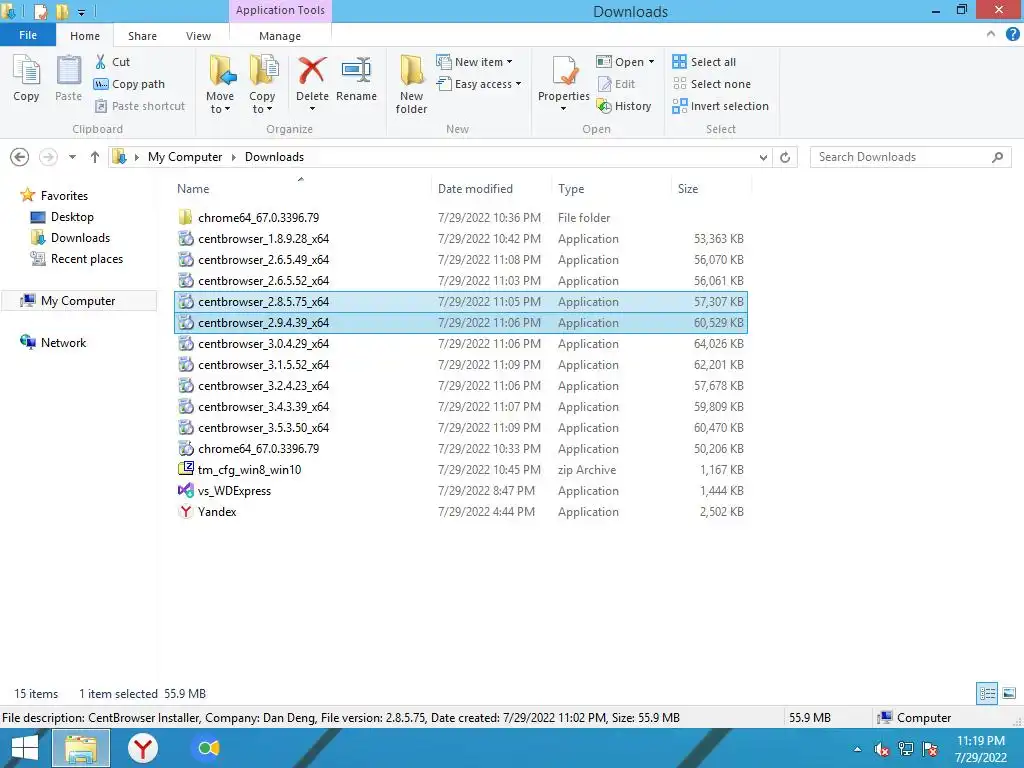Click the Copy icon in Clipboard group

pyautogui.click(x=26, y=78)
